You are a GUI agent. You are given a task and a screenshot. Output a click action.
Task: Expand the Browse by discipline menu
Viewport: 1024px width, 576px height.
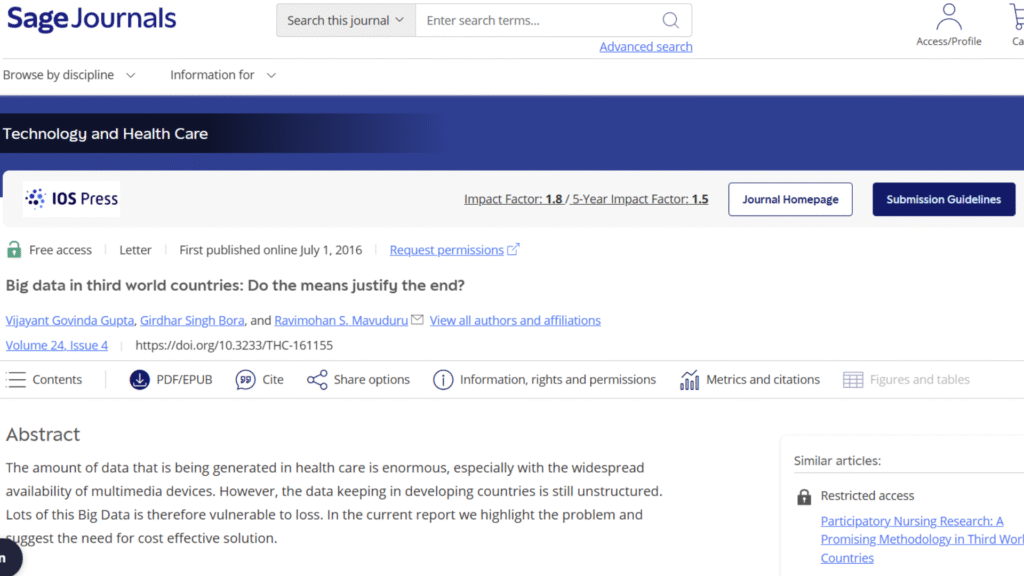(68, 75)
